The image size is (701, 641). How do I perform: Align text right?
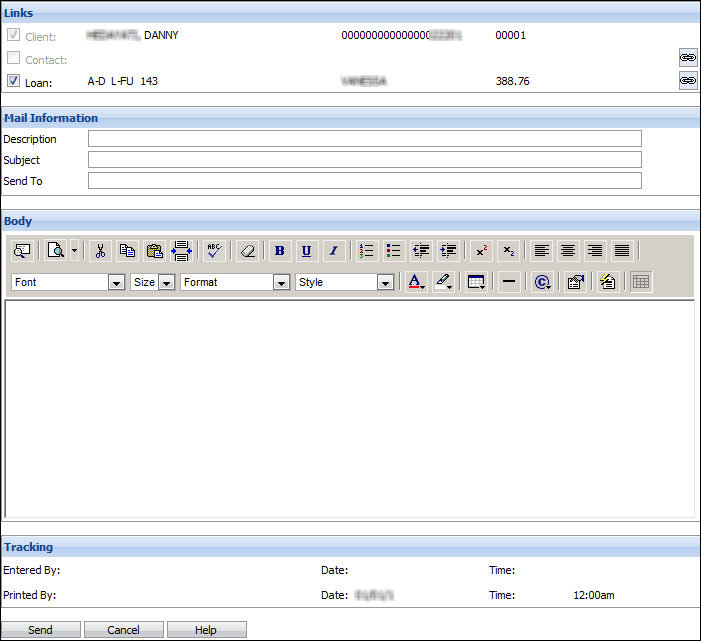(x=595, y=251)
